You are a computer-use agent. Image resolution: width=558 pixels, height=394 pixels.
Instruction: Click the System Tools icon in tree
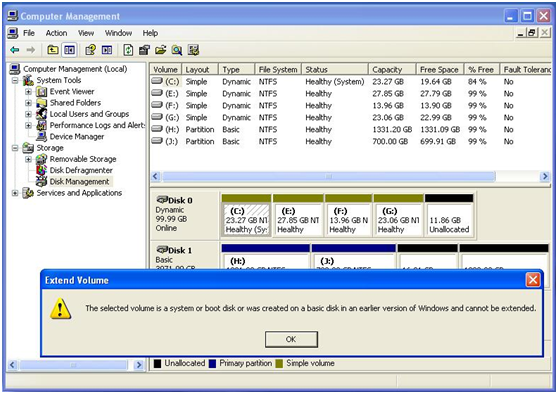pos(28,80)
